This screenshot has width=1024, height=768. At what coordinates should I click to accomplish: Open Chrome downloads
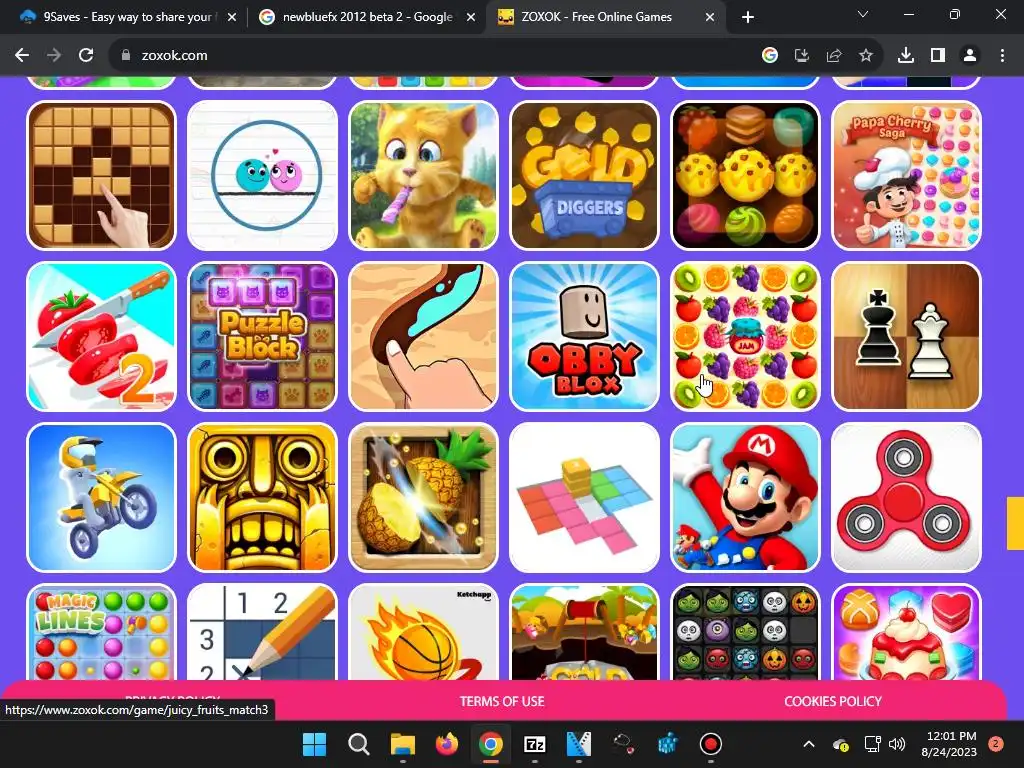point(906,56)
